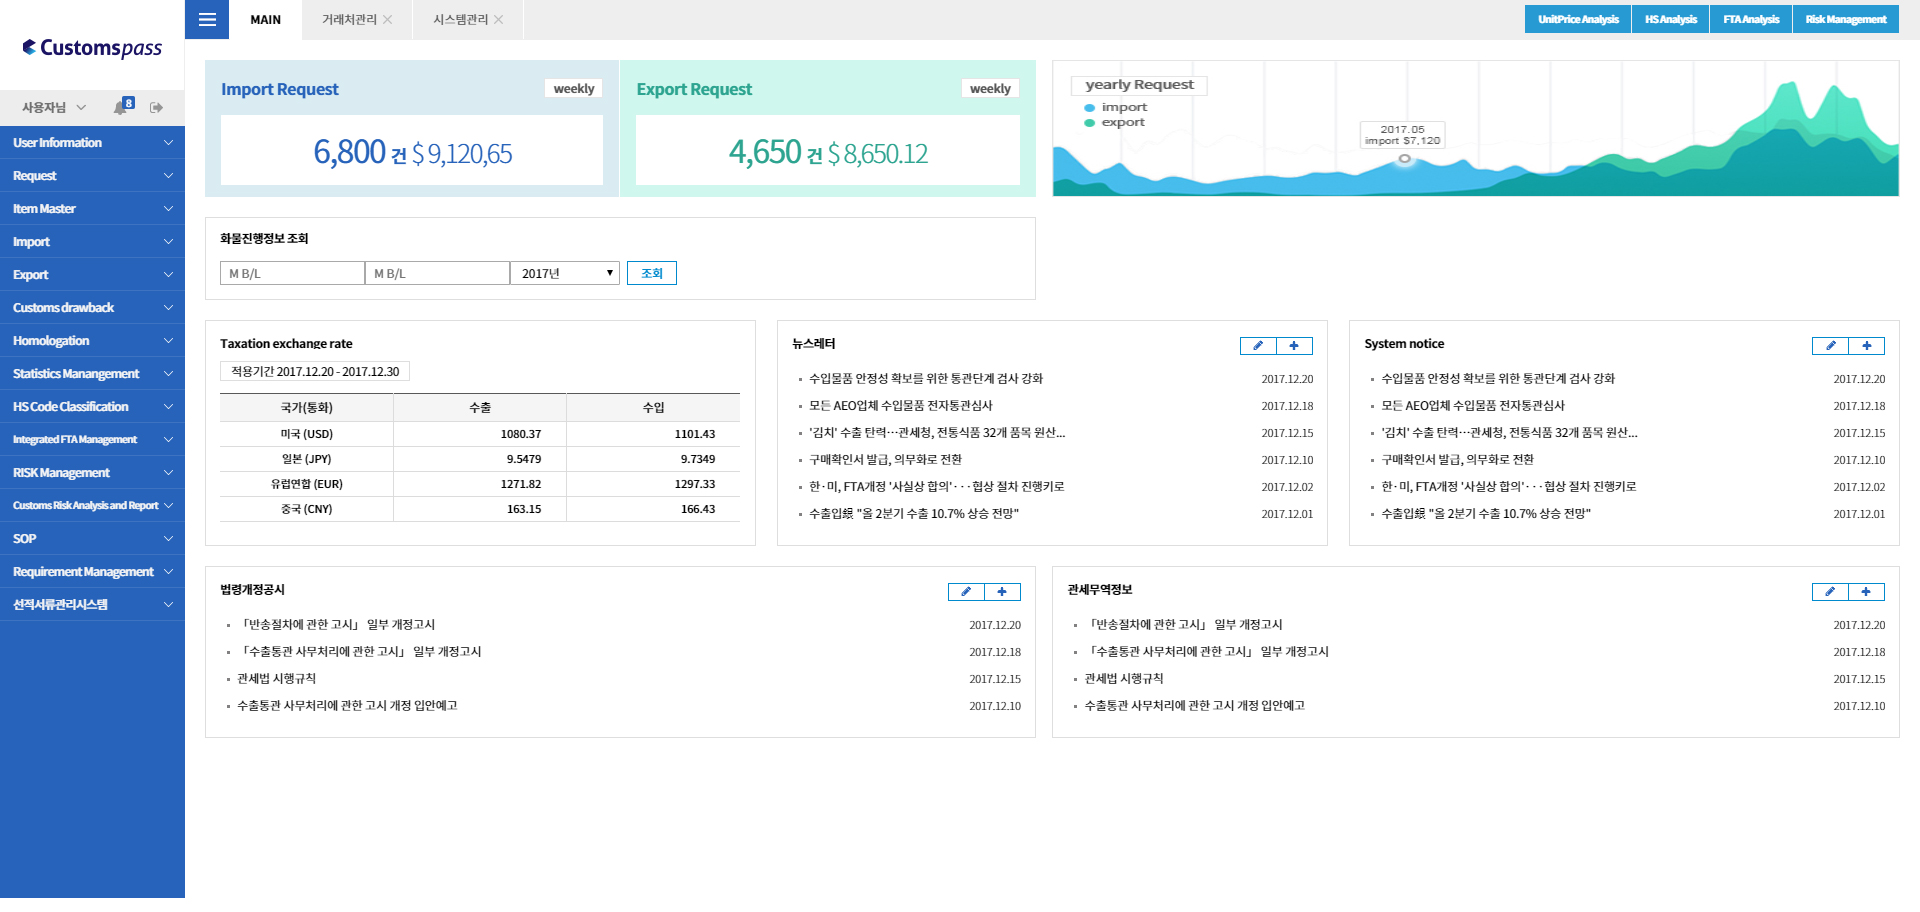Expand Customs Risk Analysis and Report menu
The image size is (1920, 912).
(92, 506)
